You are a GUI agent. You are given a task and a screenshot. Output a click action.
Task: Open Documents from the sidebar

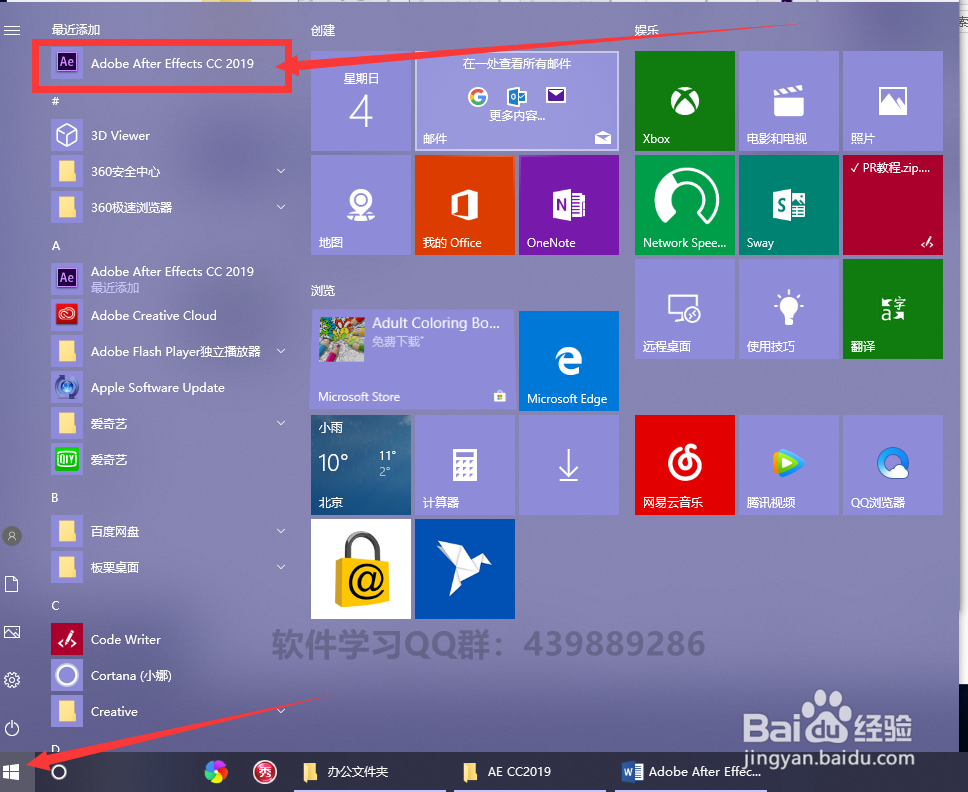point(12,584)
